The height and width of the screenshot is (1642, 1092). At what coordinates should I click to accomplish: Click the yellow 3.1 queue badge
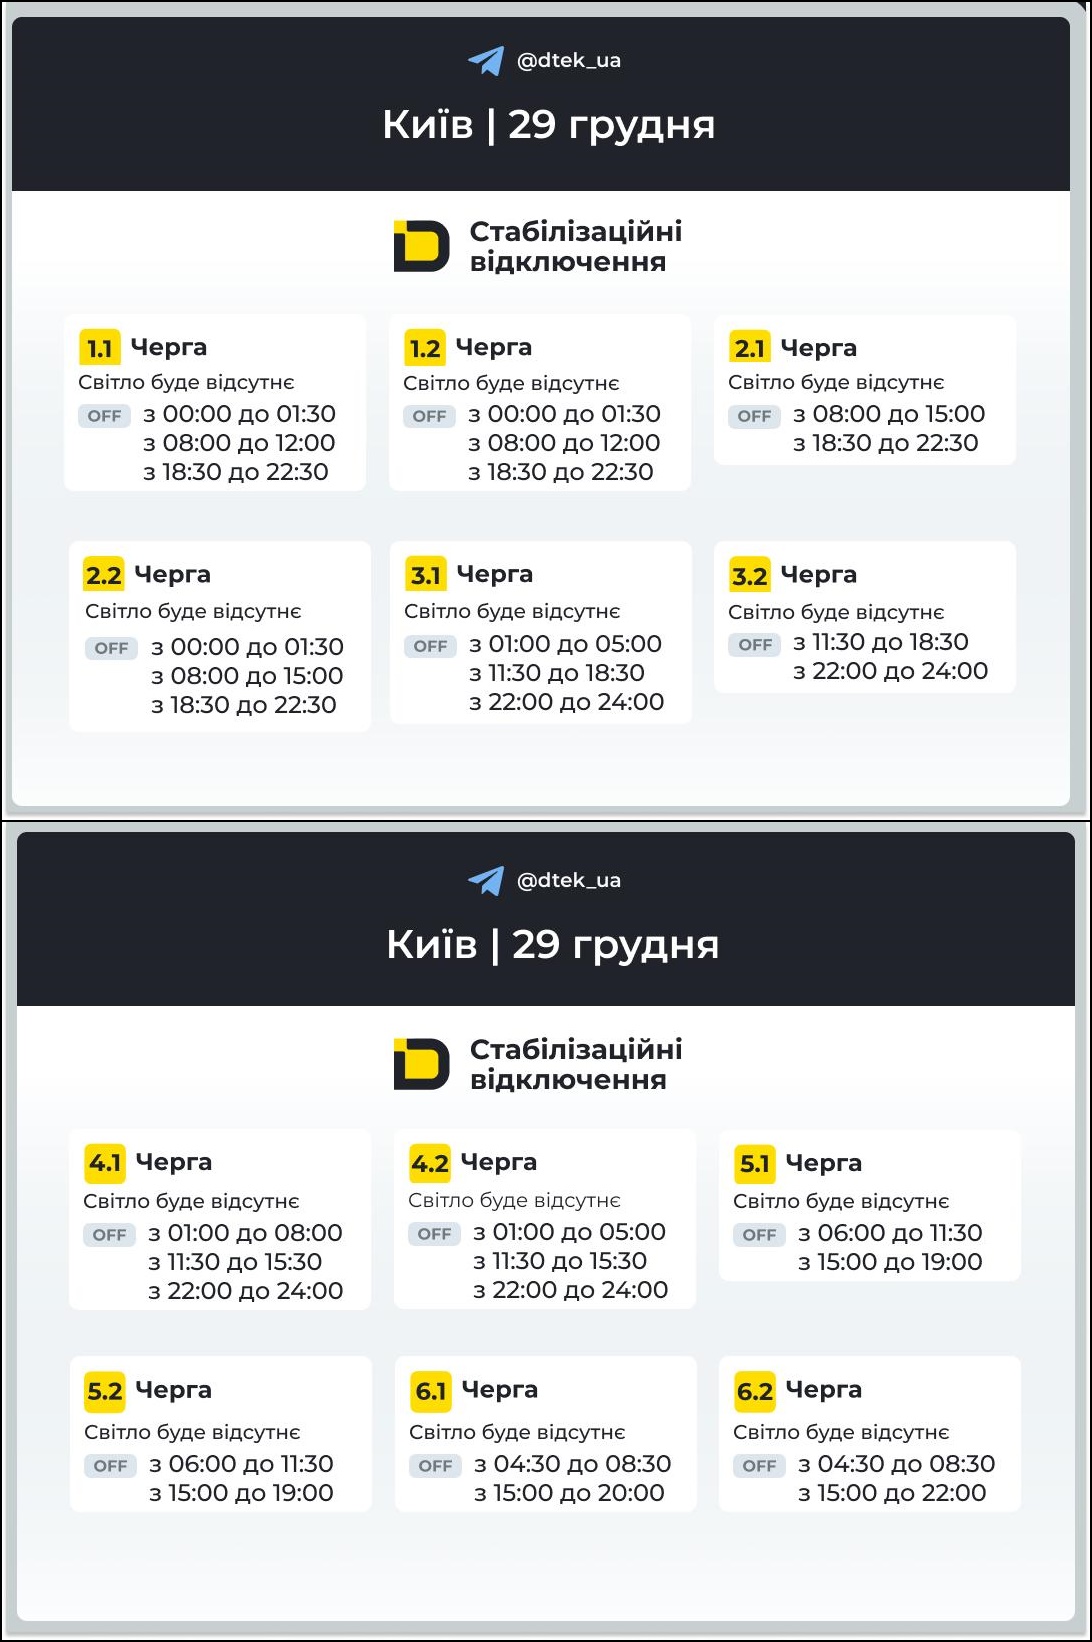tap(426, 575)
